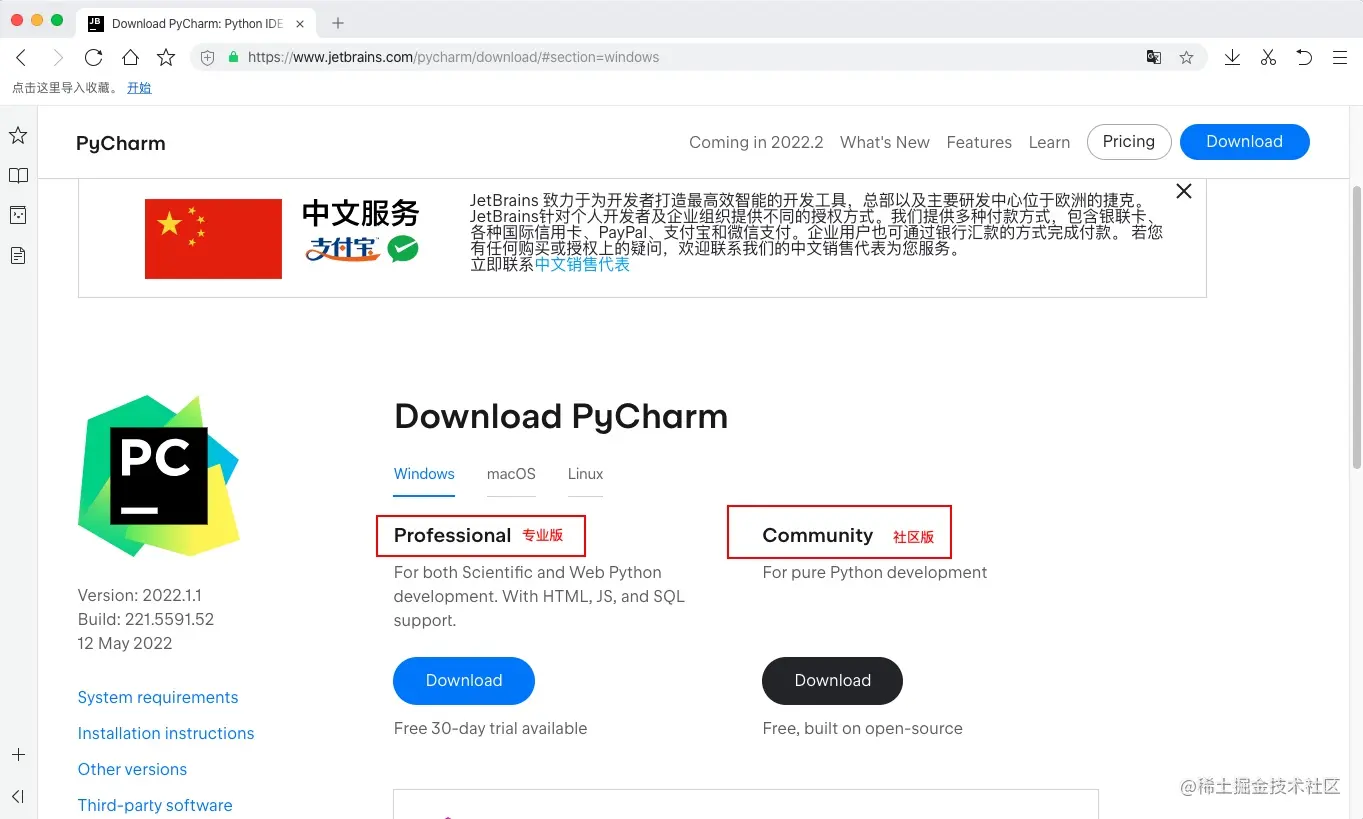
Task: Click the browser forward arrow
Action: pos(57,58)
